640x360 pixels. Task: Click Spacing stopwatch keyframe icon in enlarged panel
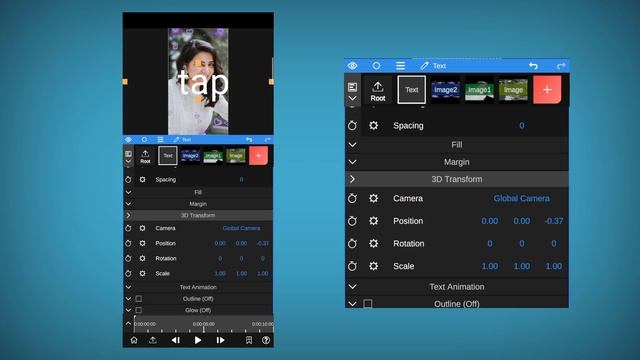coord(352,126)
